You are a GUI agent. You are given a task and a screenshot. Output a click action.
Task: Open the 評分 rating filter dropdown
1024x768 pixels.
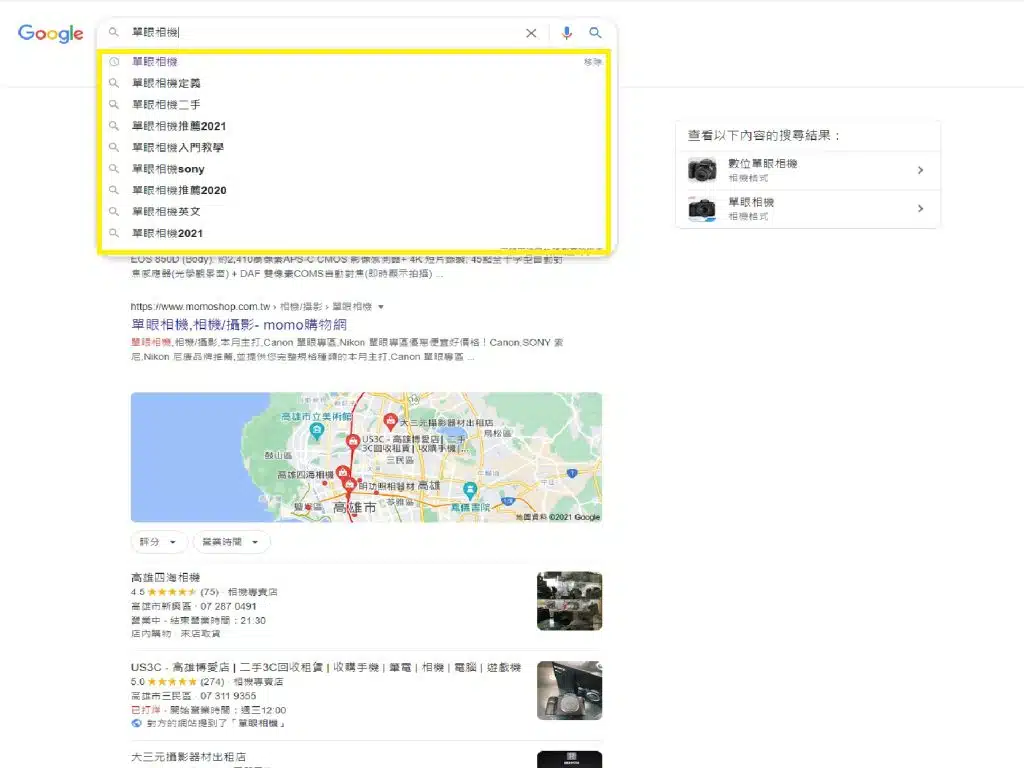(x=157, y=541)
